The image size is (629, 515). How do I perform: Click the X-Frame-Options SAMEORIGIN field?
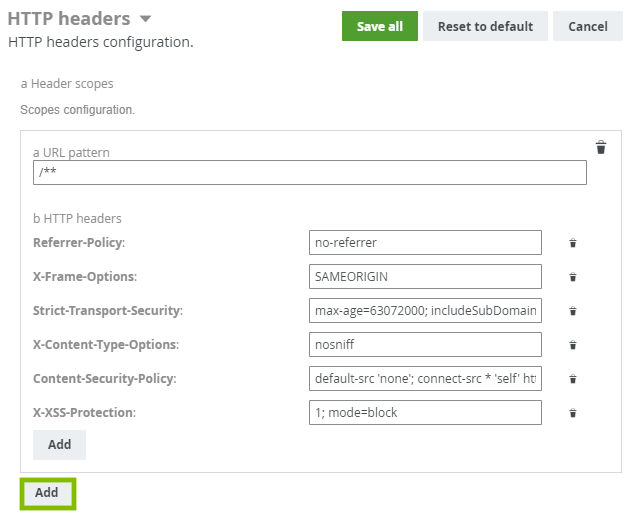425,276
